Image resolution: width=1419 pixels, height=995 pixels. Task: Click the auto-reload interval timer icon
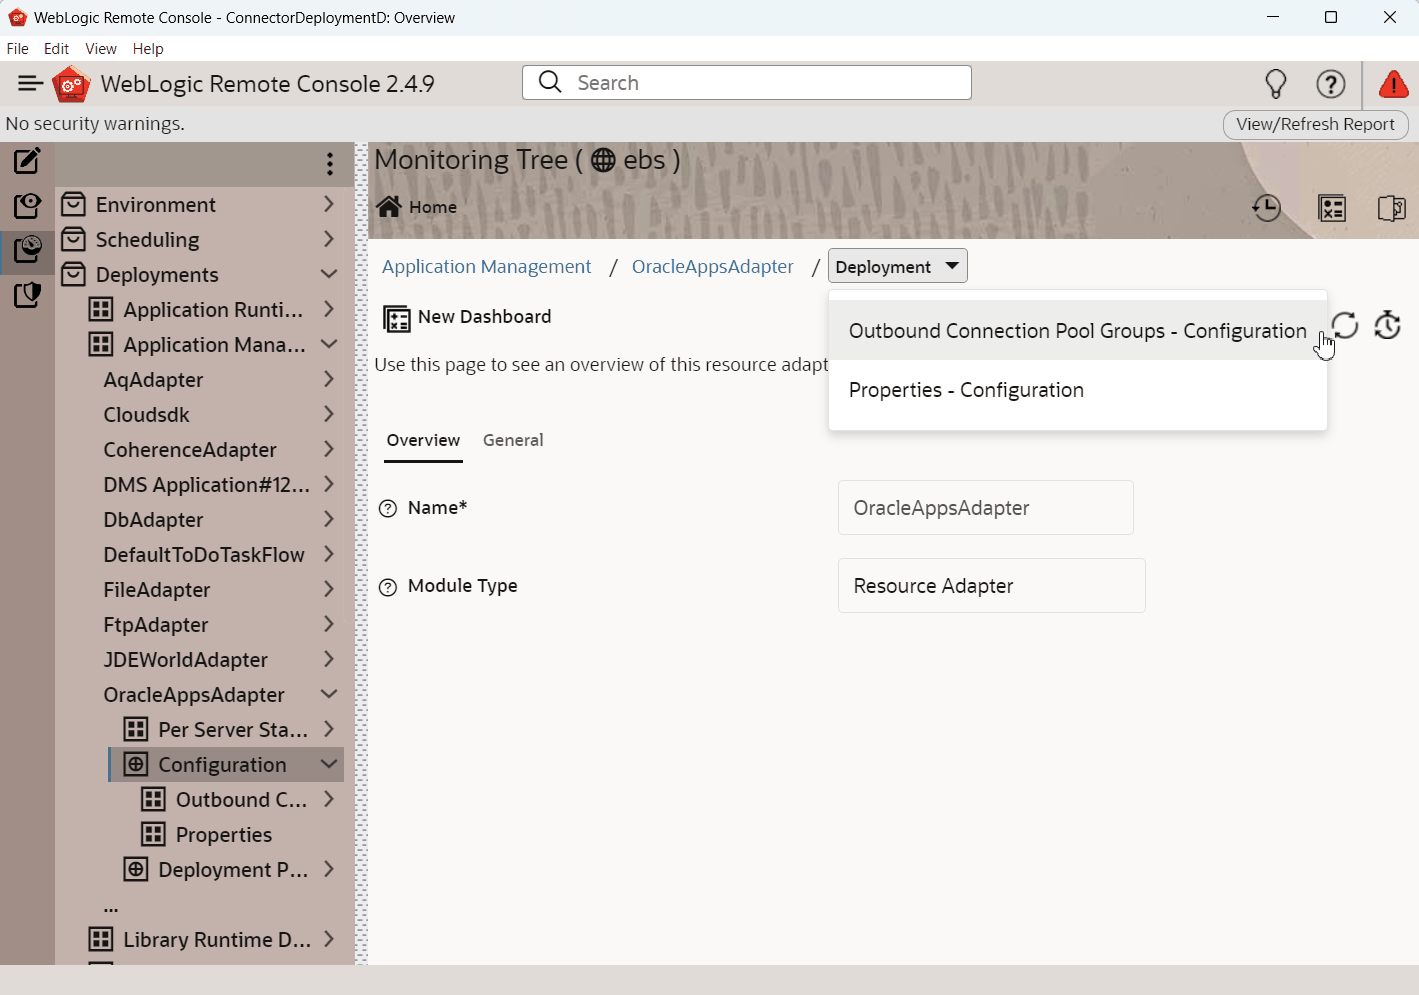click(x=1387, y=325)
